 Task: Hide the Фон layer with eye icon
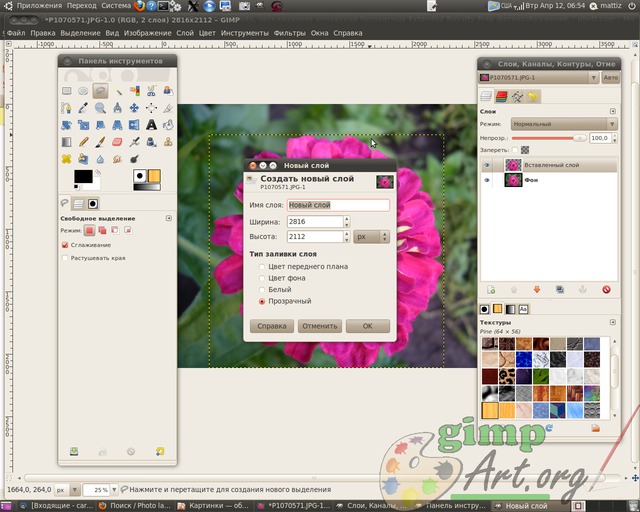coord(487,180)
